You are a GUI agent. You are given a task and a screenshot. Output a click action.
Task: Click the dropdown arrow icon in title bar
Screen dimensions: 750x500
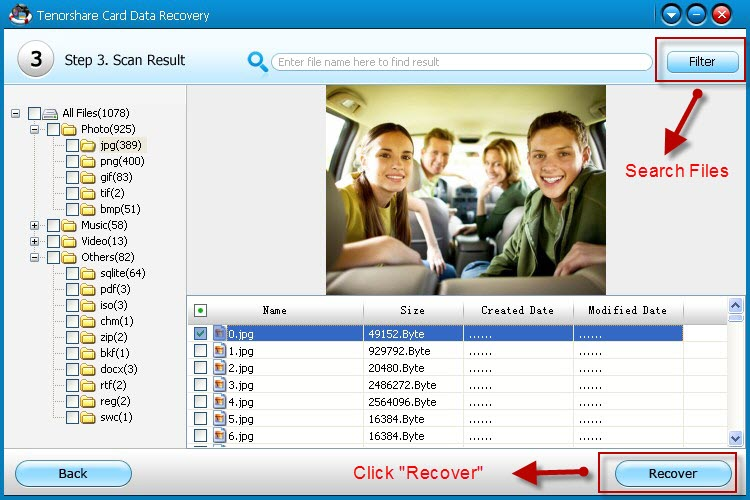tap(672, 14)
